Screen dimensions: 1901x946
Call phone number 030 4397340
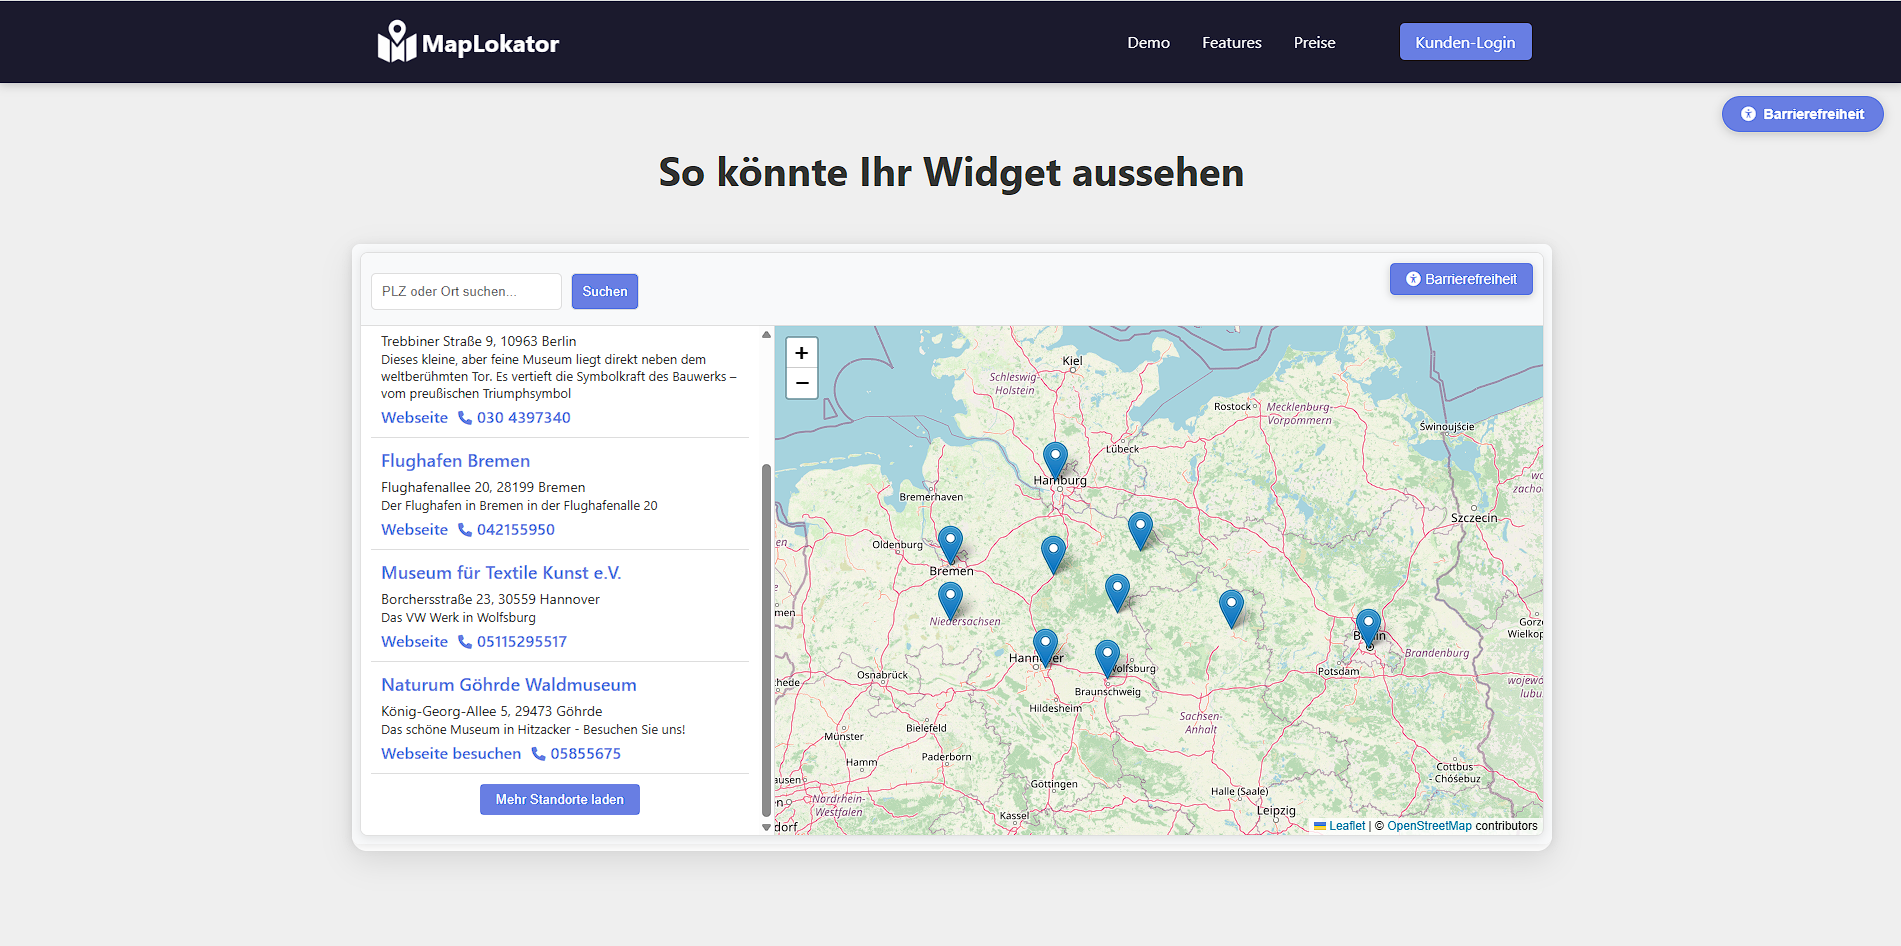(x=514, y=418)
